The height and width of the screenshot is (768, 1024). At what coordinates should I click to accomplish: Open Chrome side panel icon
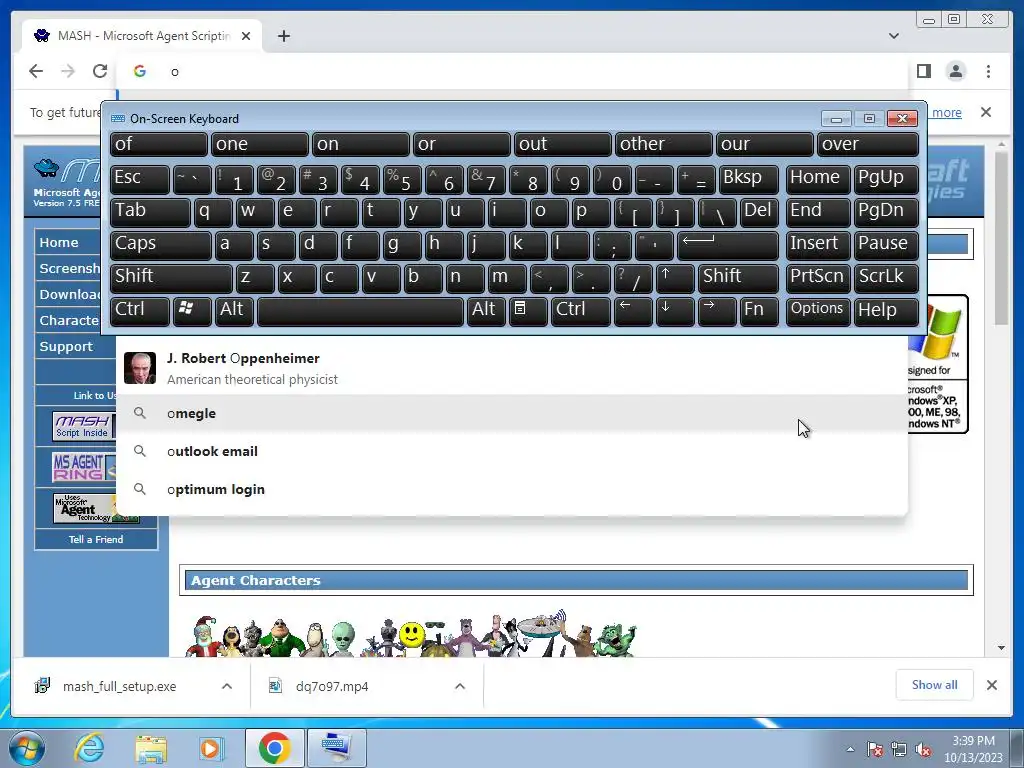click(x=923, y=71)
